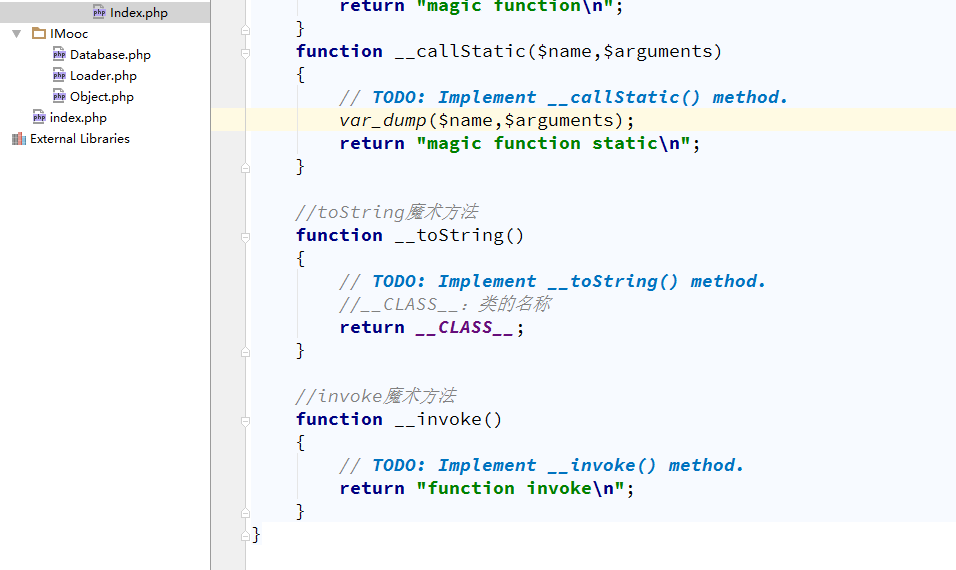Click fold-end marker below "magic function\n" return

pos(245,30)
